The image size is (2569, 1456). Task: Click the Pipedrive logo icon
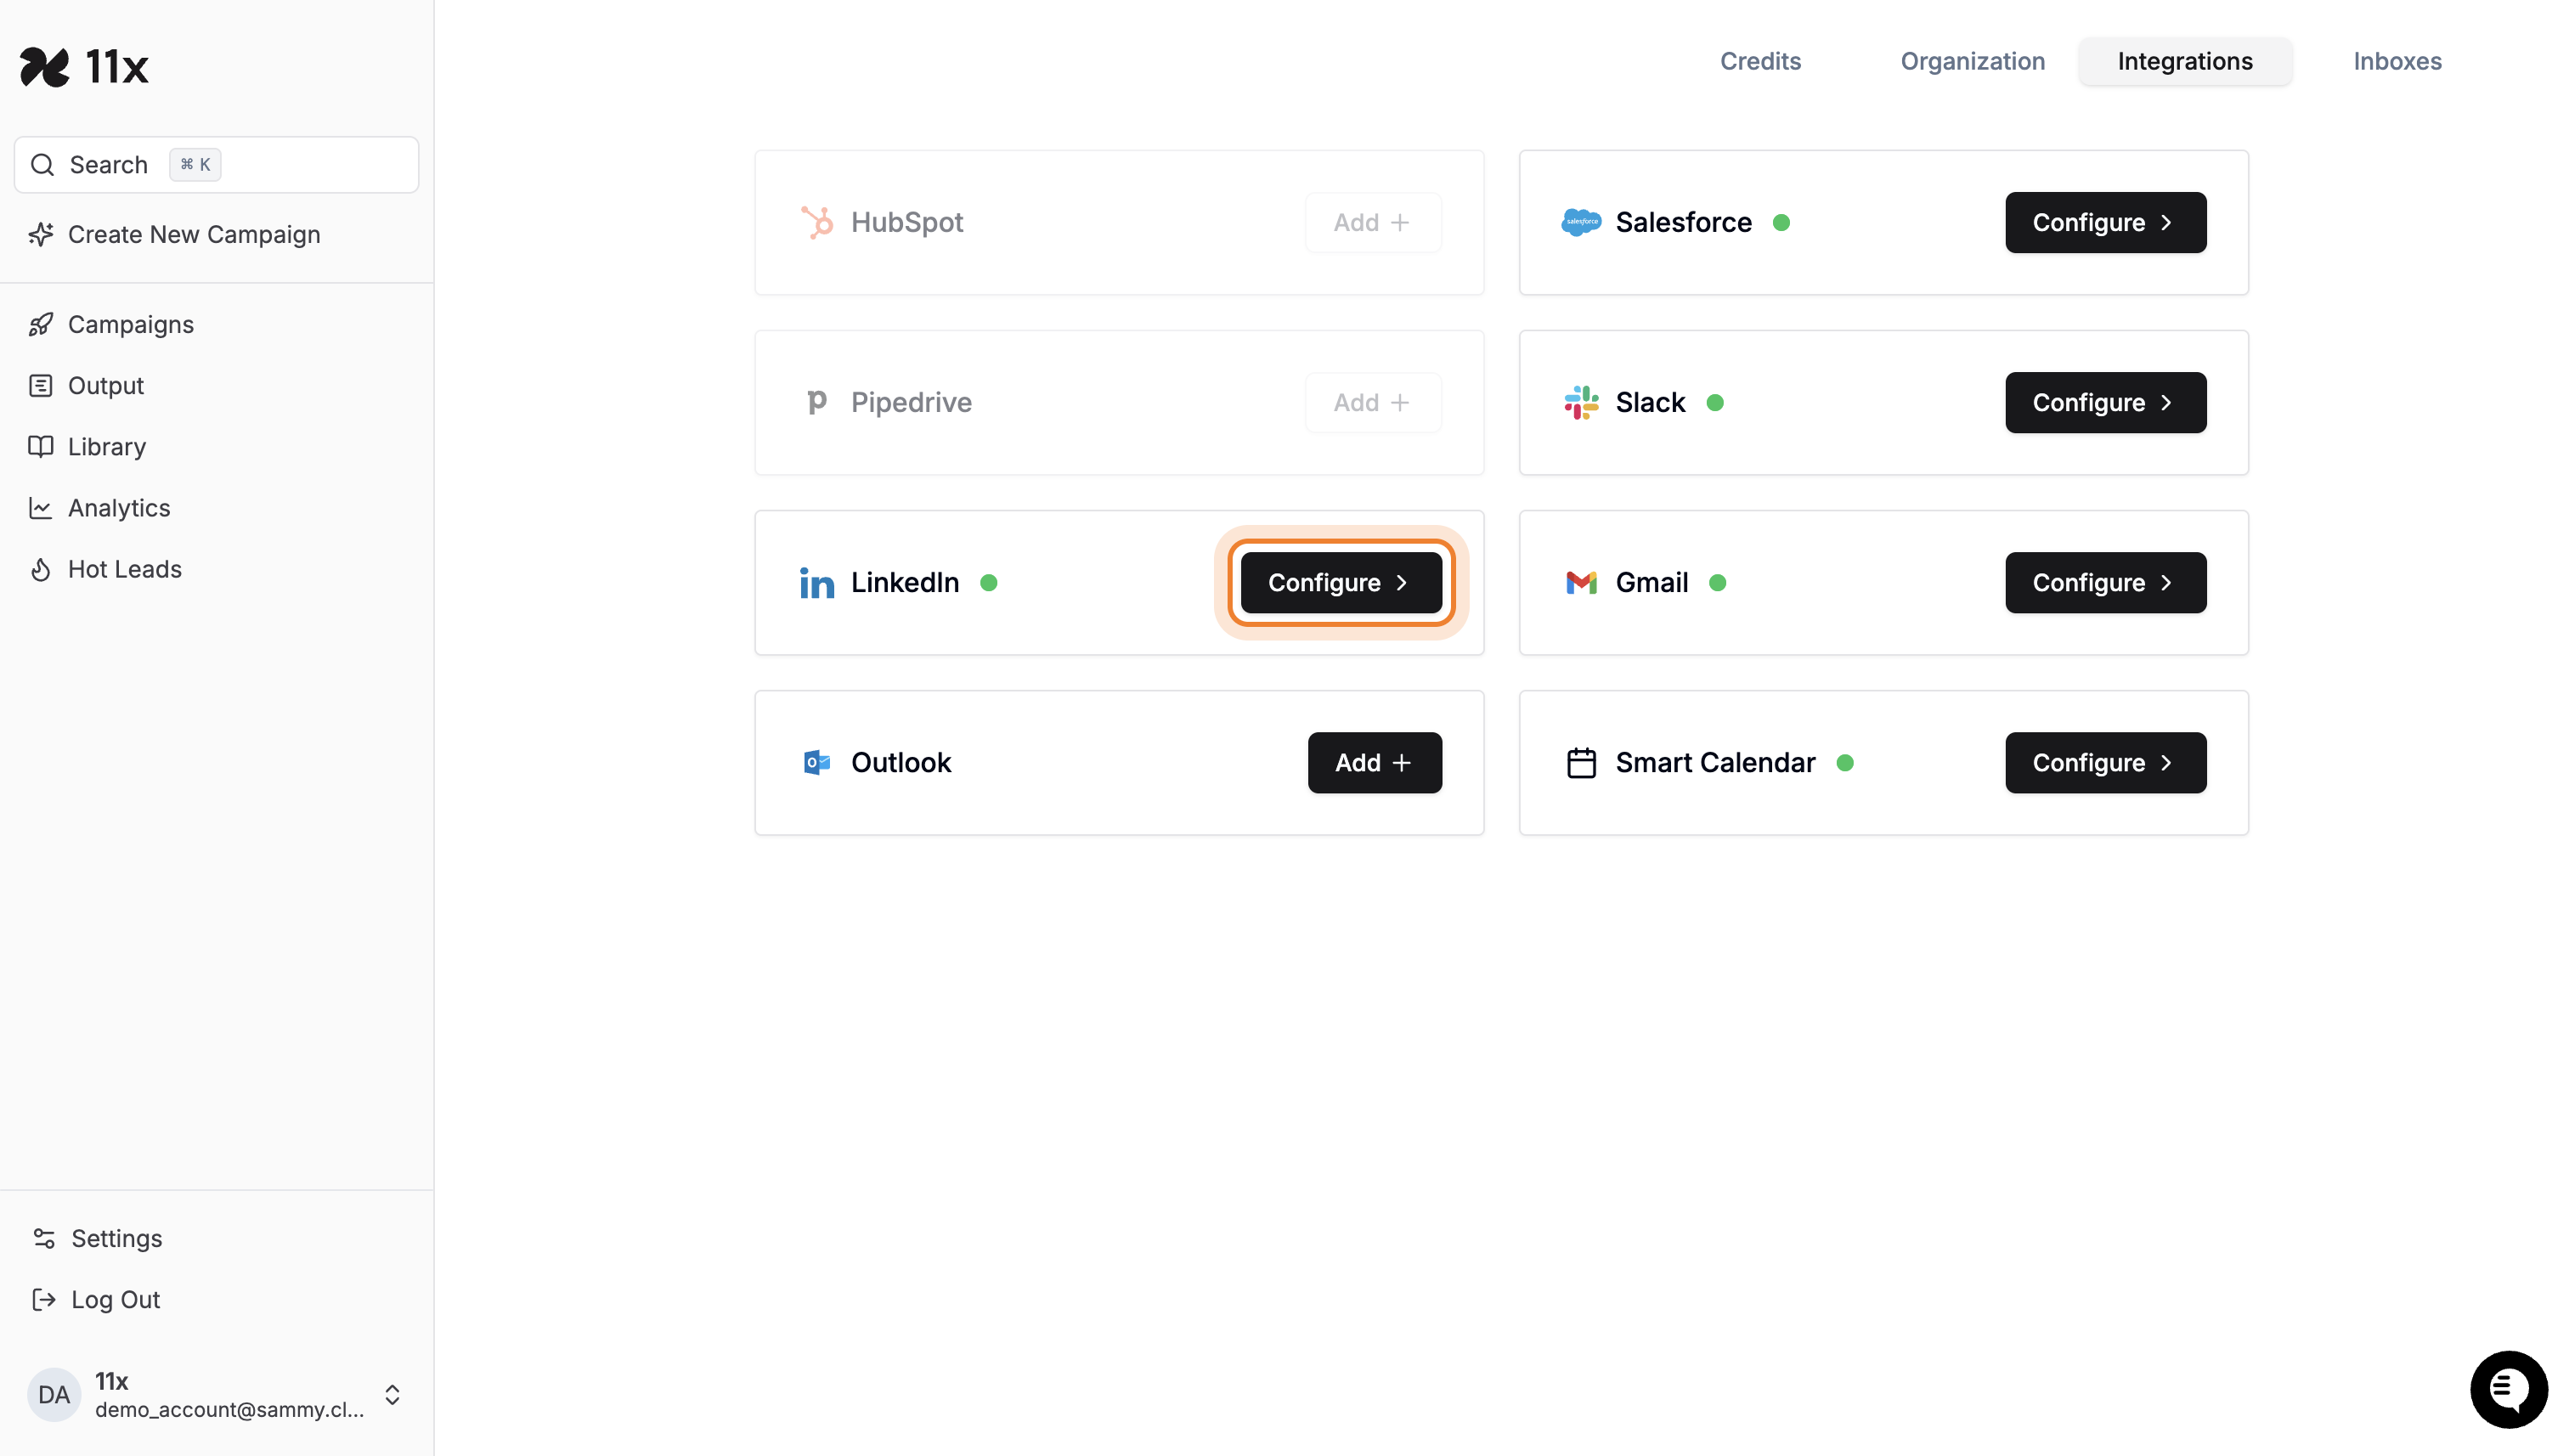[816, 402]
